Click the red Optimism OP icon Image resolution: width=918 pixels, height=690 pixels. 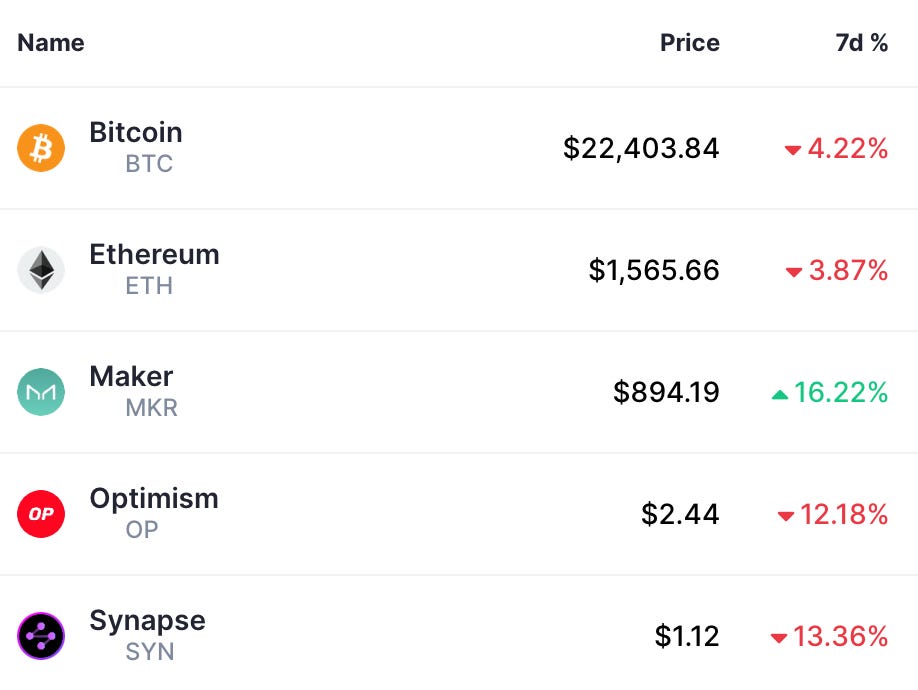[x=41, y=514]
